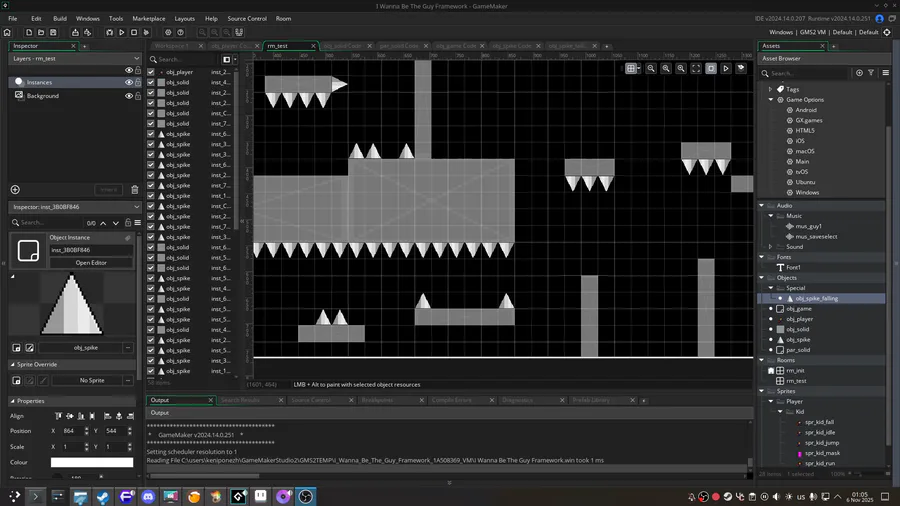Open the Inspector: inst_3B0BF846 dropdown
Image resolution: width=900 pixels, height=506 pixels.
pos(75,207)
